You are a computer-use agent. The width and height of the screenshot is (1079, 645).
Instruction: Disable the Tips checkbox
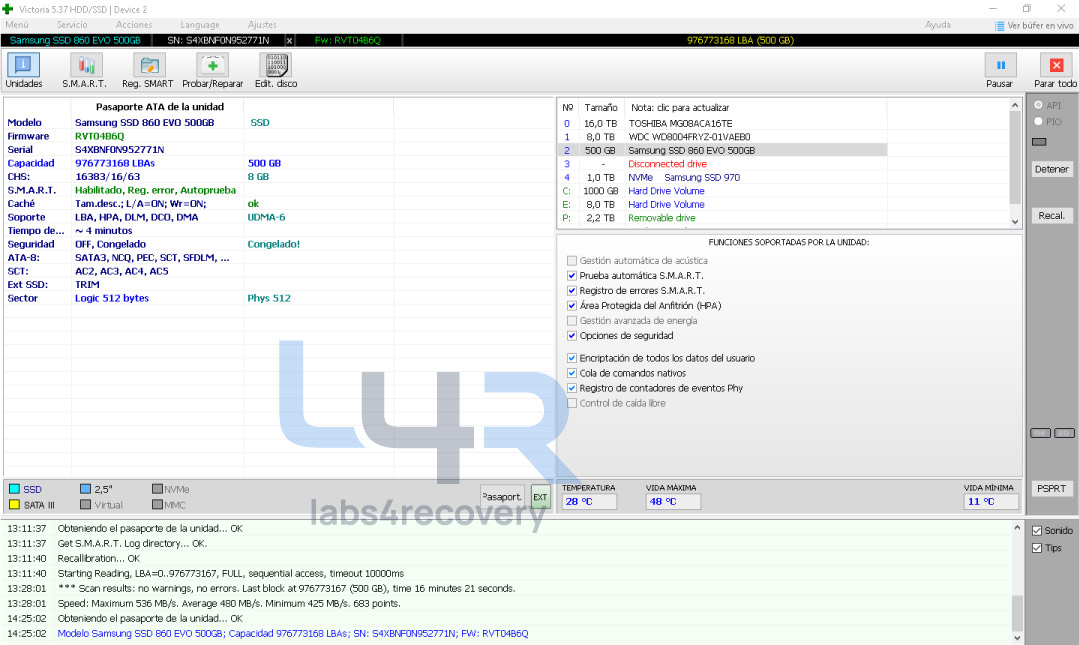coord(1037,548)
